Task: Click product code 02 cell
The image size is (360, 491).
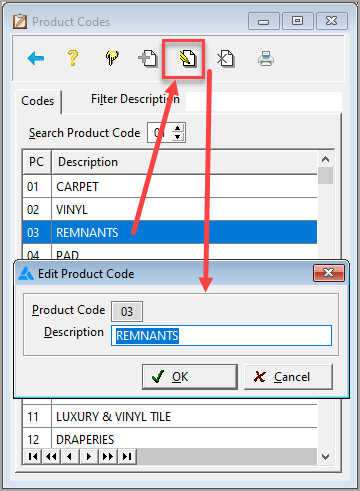Action: (37, 210)
